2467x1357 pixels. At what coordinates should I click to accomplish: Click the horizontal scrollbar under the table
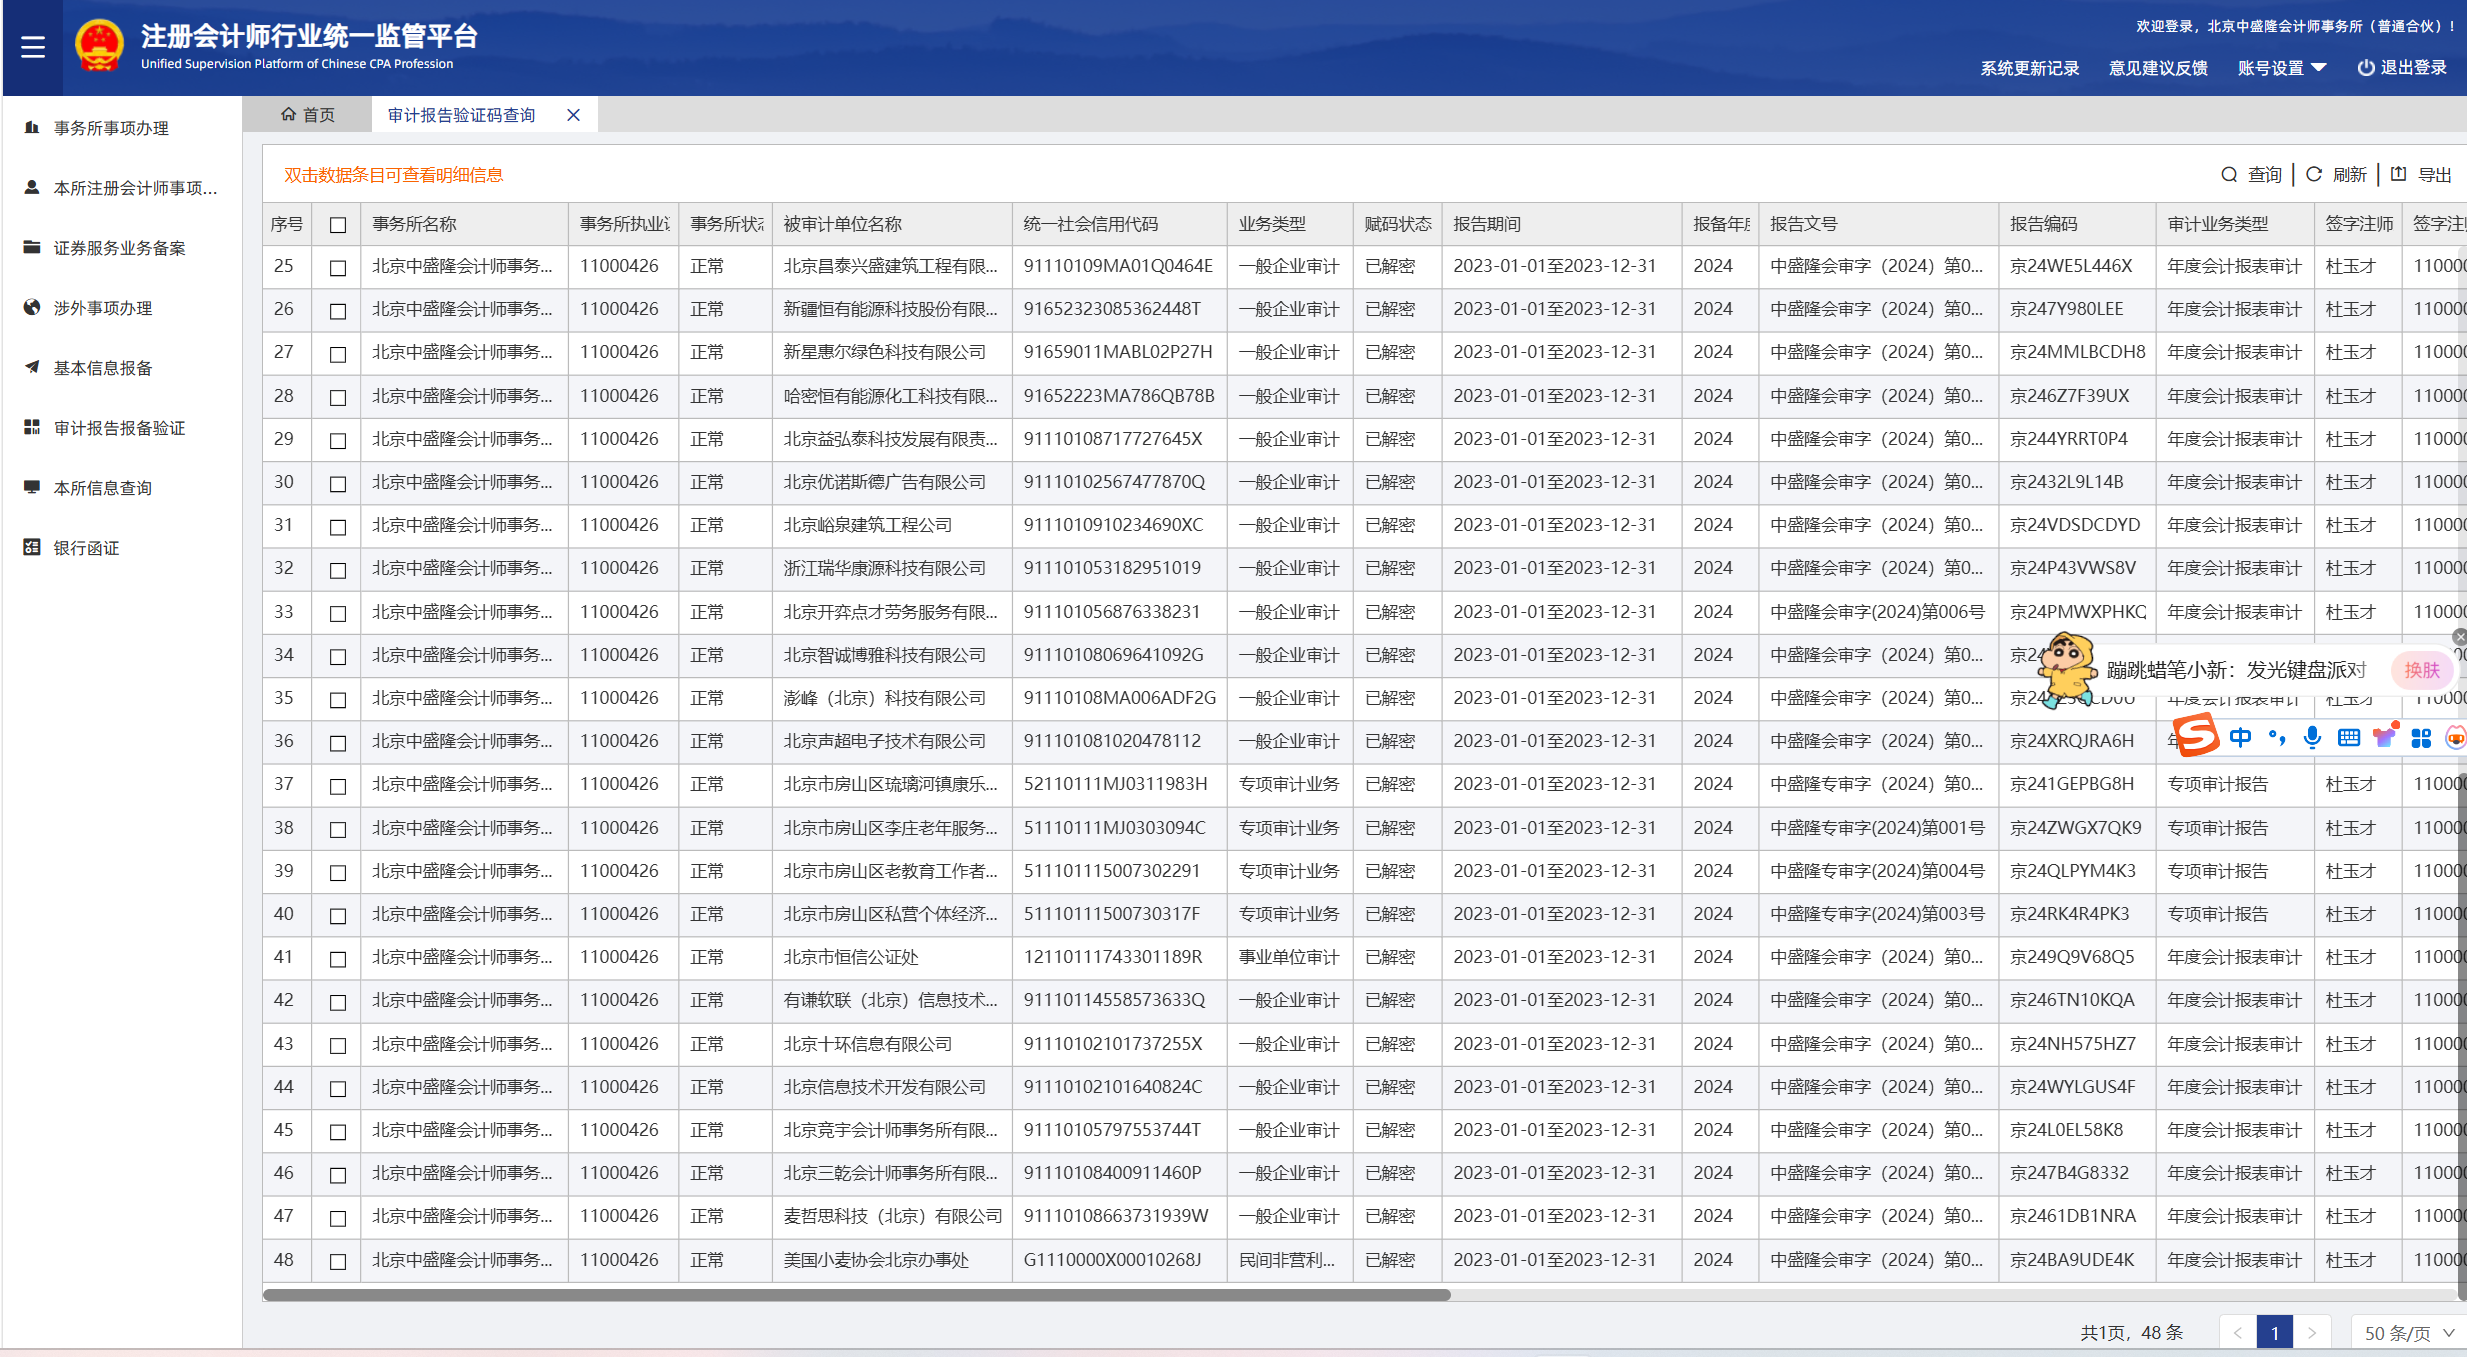856,1295
